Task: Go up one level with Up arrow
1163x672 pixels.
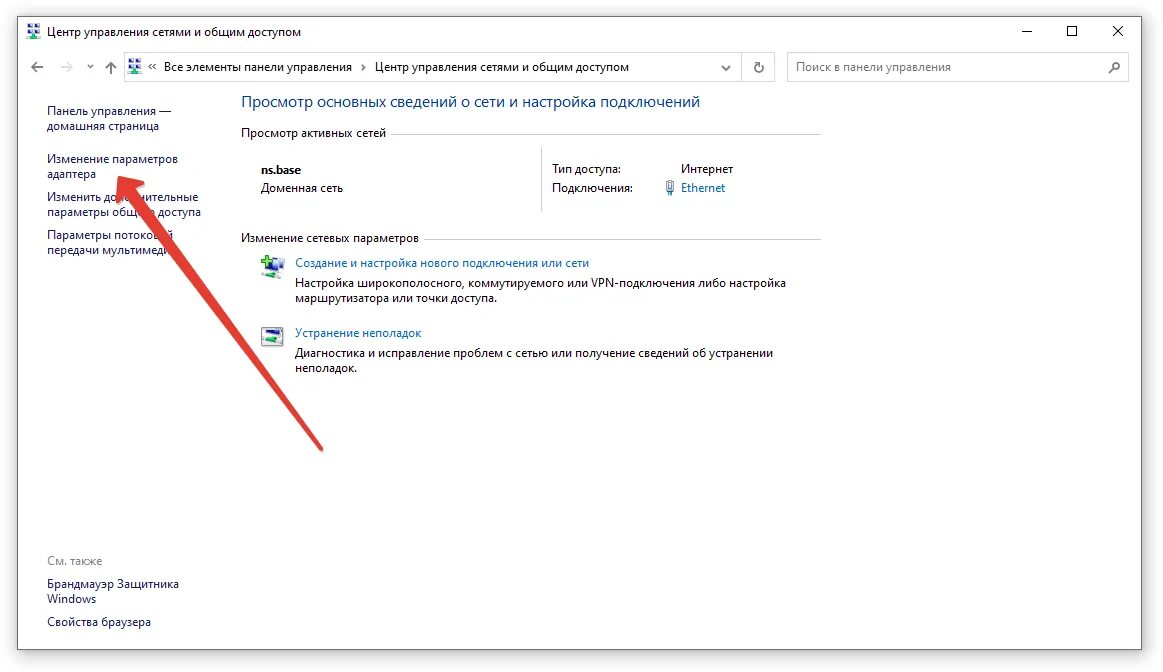Action: [110, 68]
